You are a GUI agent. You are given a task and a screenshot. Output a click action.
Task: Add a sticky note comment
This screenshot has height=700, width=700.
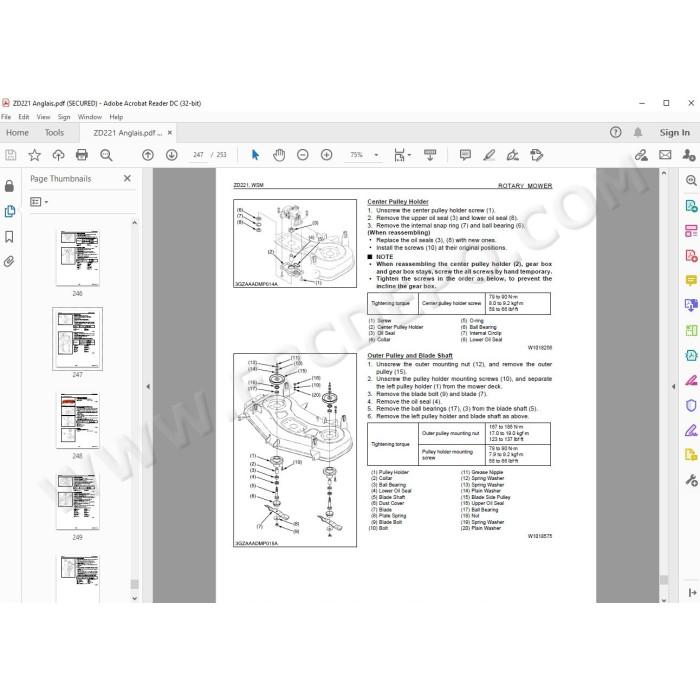[465, 155]
